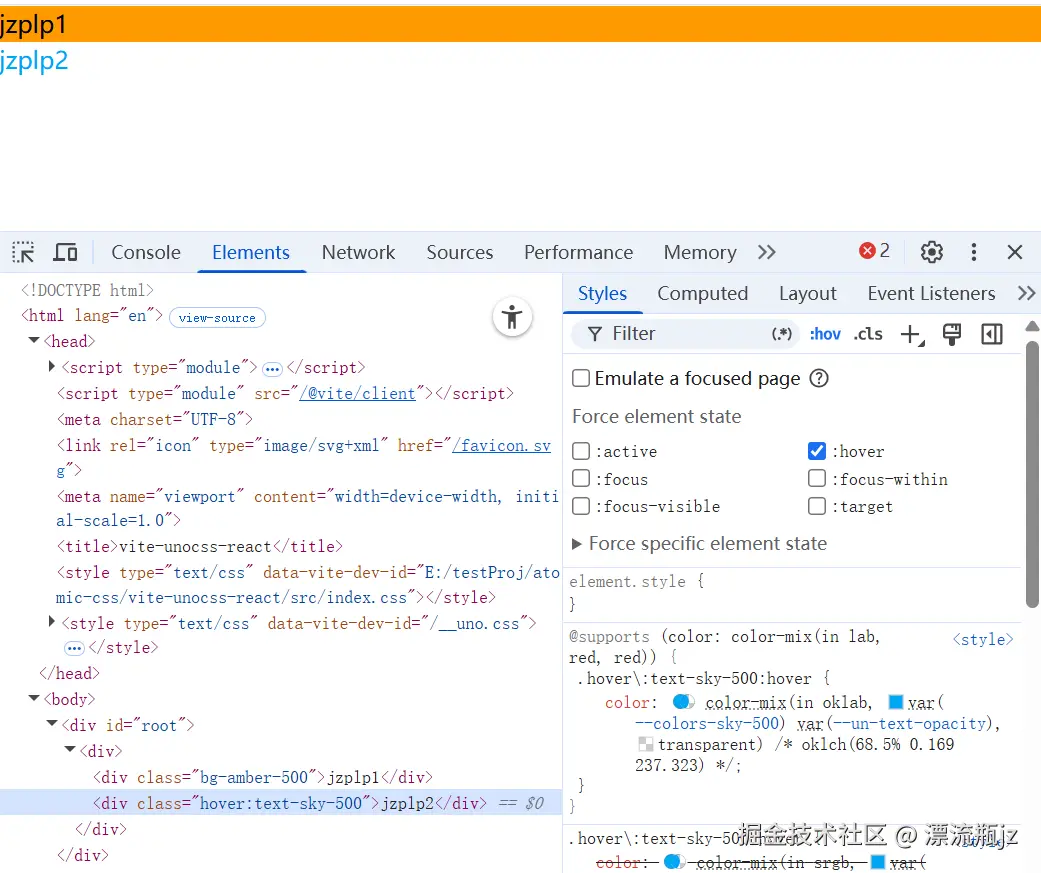Click the jzplp2 text on page
The width and height of the screenshot is (1041, 873).
tap(34, 61)
